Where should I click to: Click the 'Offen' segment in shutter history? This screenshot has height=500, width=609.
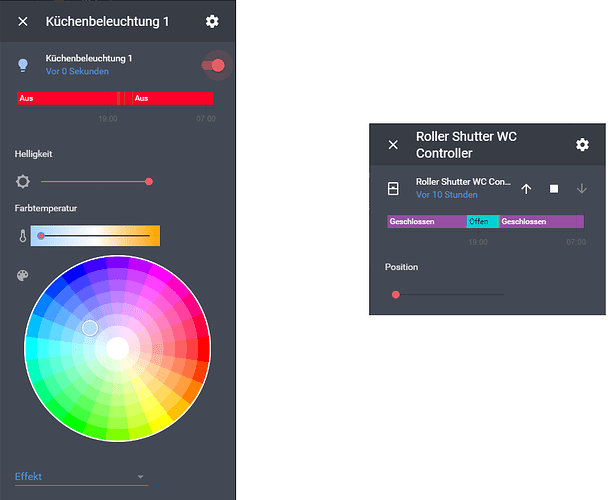coord(482,221)
